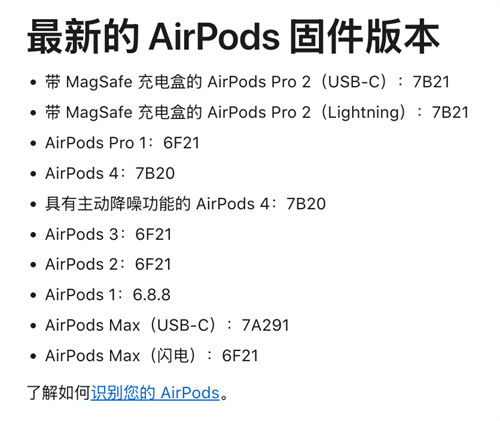Click the 6.8.8 version number
The image size is (500, 421).
coord(152,295)
